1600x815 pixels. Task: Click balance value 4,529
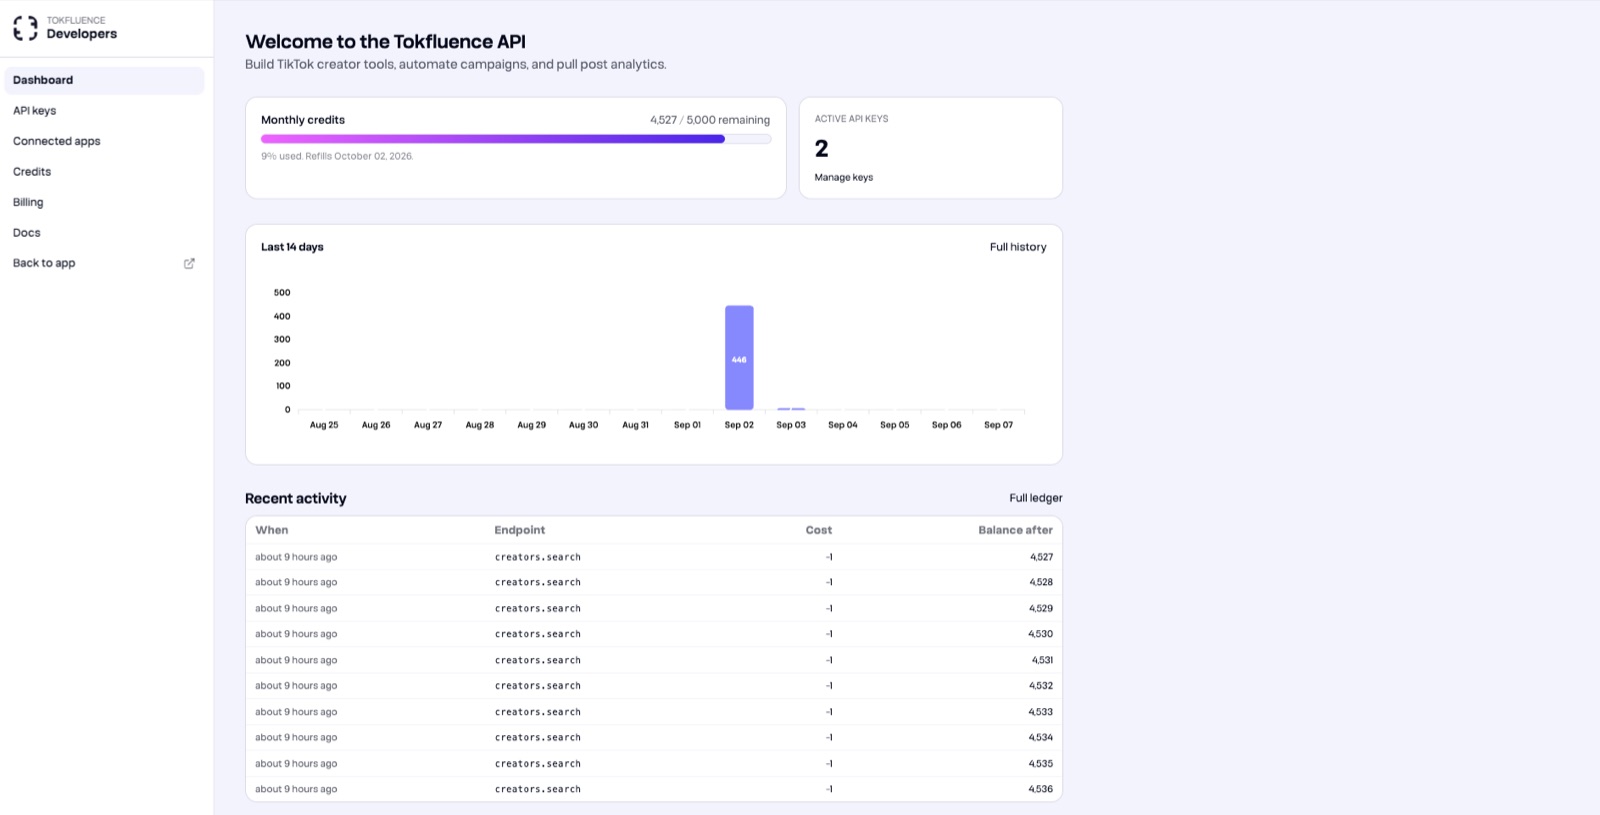pos(1041,608)
